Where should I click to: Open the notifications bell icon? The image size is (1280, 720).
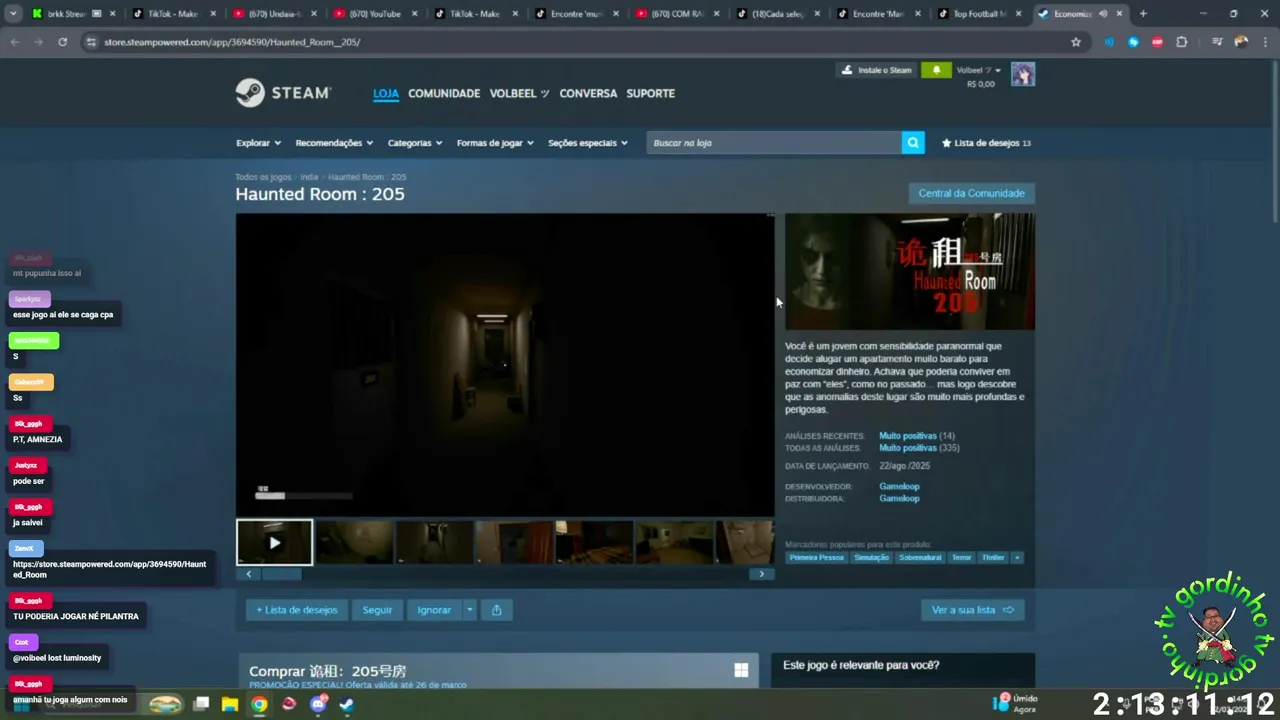(937, 70)
